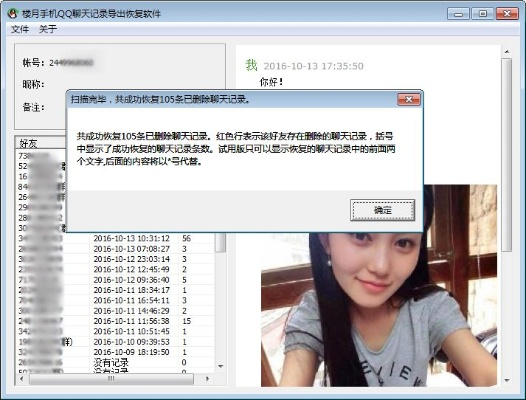The image size is (526, 400).
Task: Click the chat pane scroll-up arrow
Action: [507, 52]
